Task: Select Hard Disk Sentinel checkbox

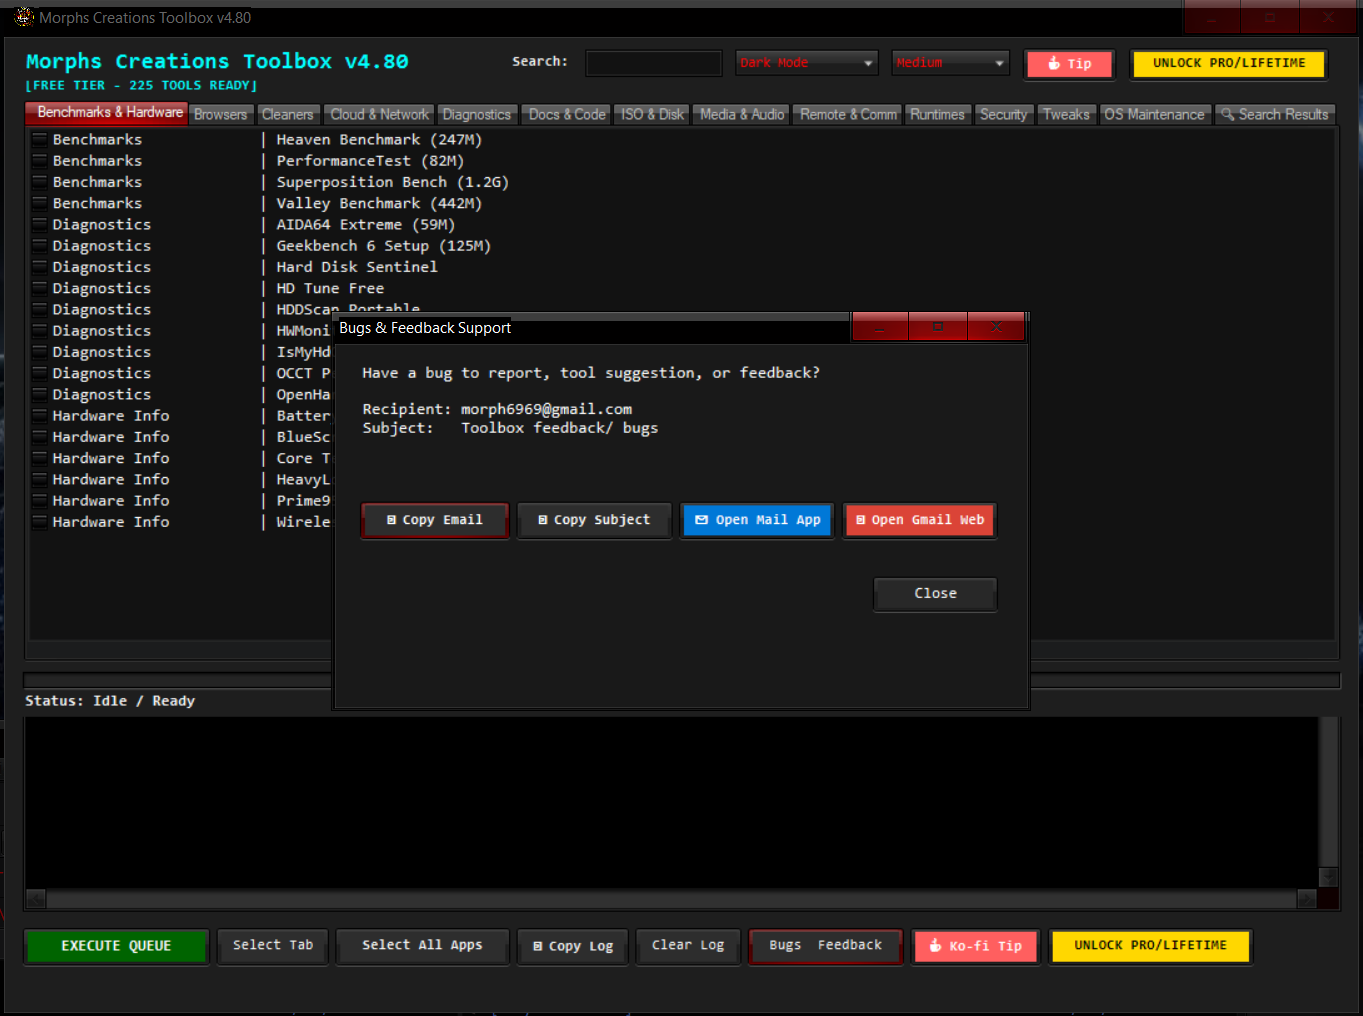Action: click(x=40, y=267)
